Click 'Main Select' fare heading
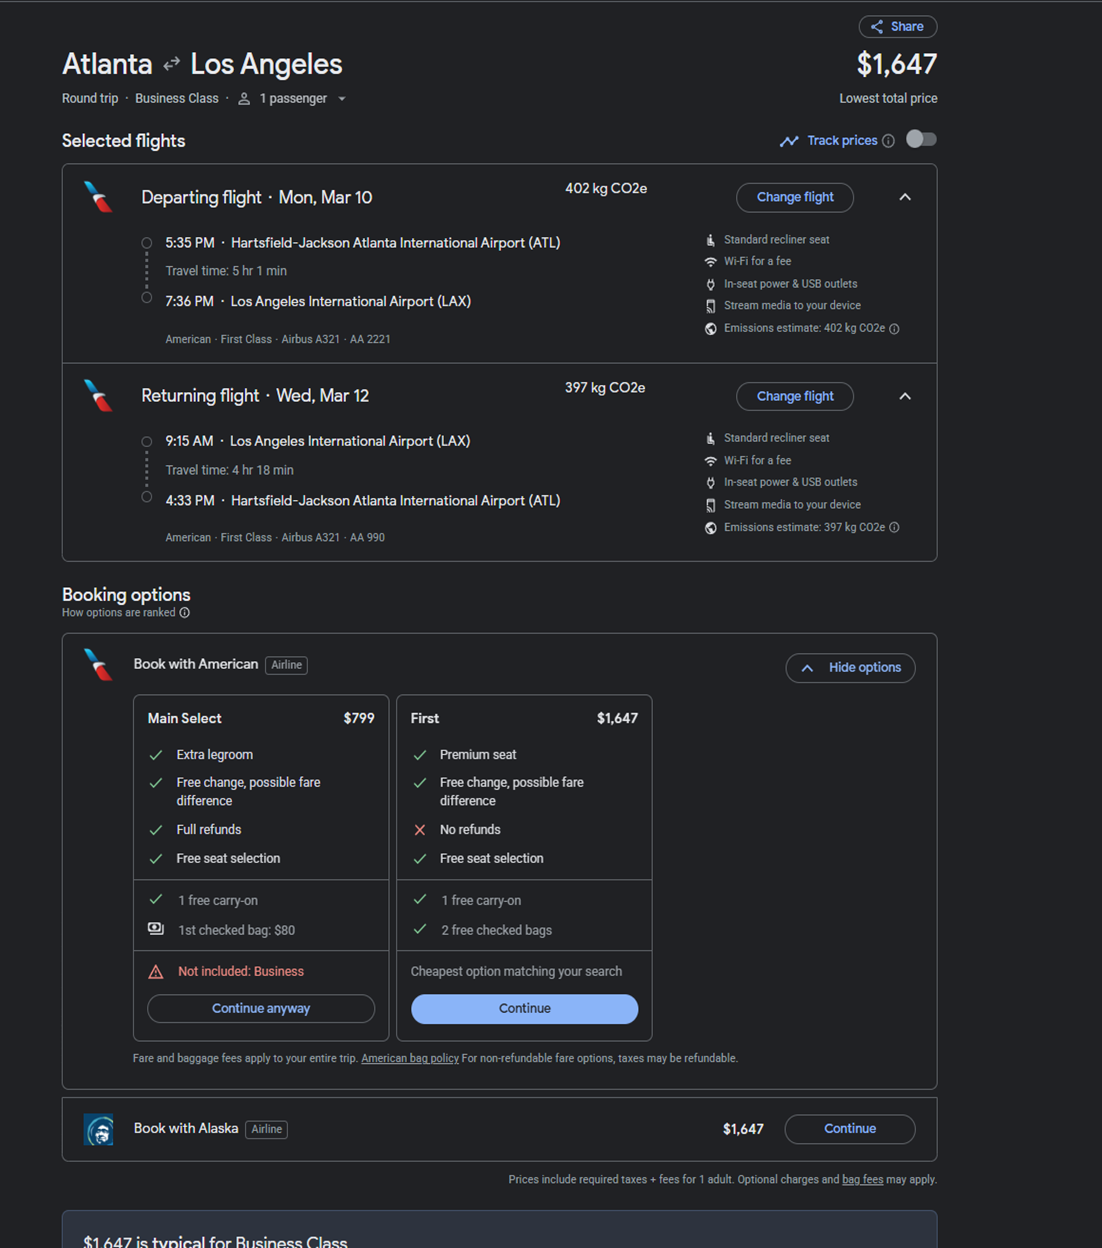Viewport: 1102px width, 1248px height. pyautogui.click(x=185, y=719)
